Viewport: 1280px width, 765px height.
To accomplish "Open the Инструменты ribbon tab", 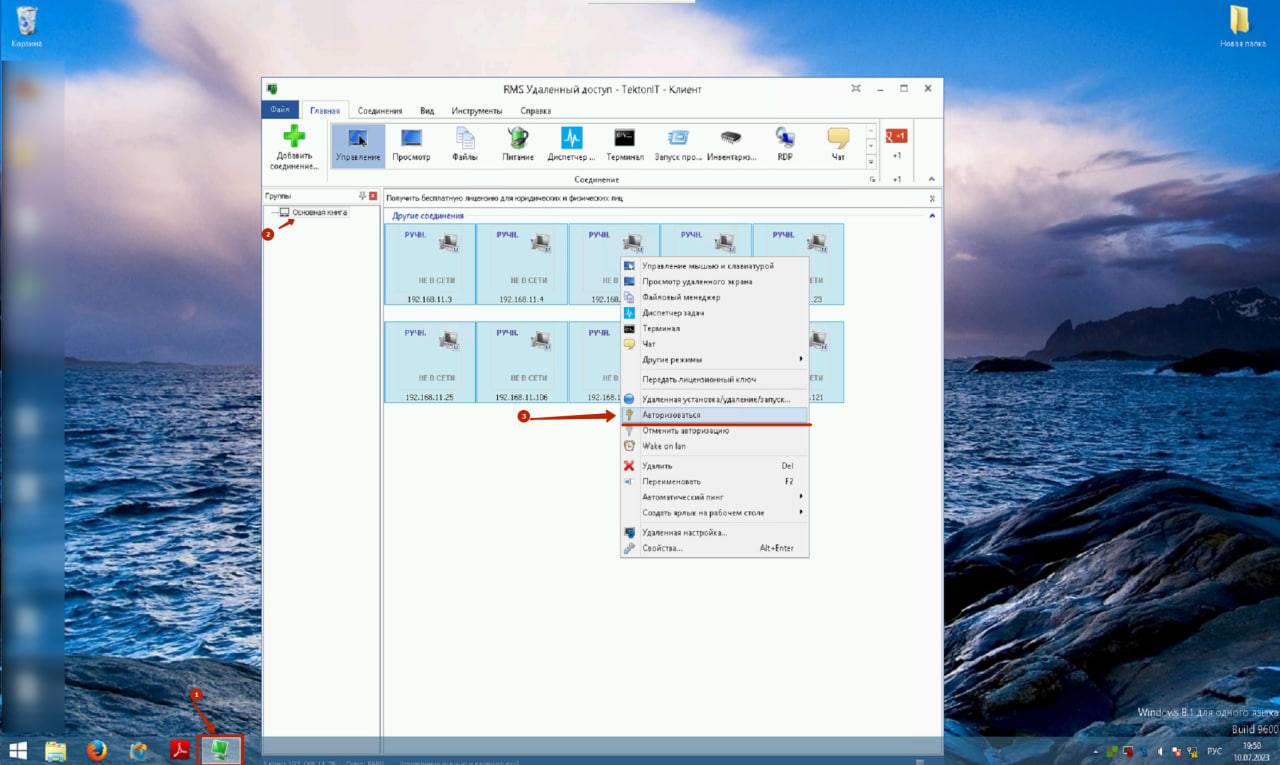I will click(x=476, y=111).
